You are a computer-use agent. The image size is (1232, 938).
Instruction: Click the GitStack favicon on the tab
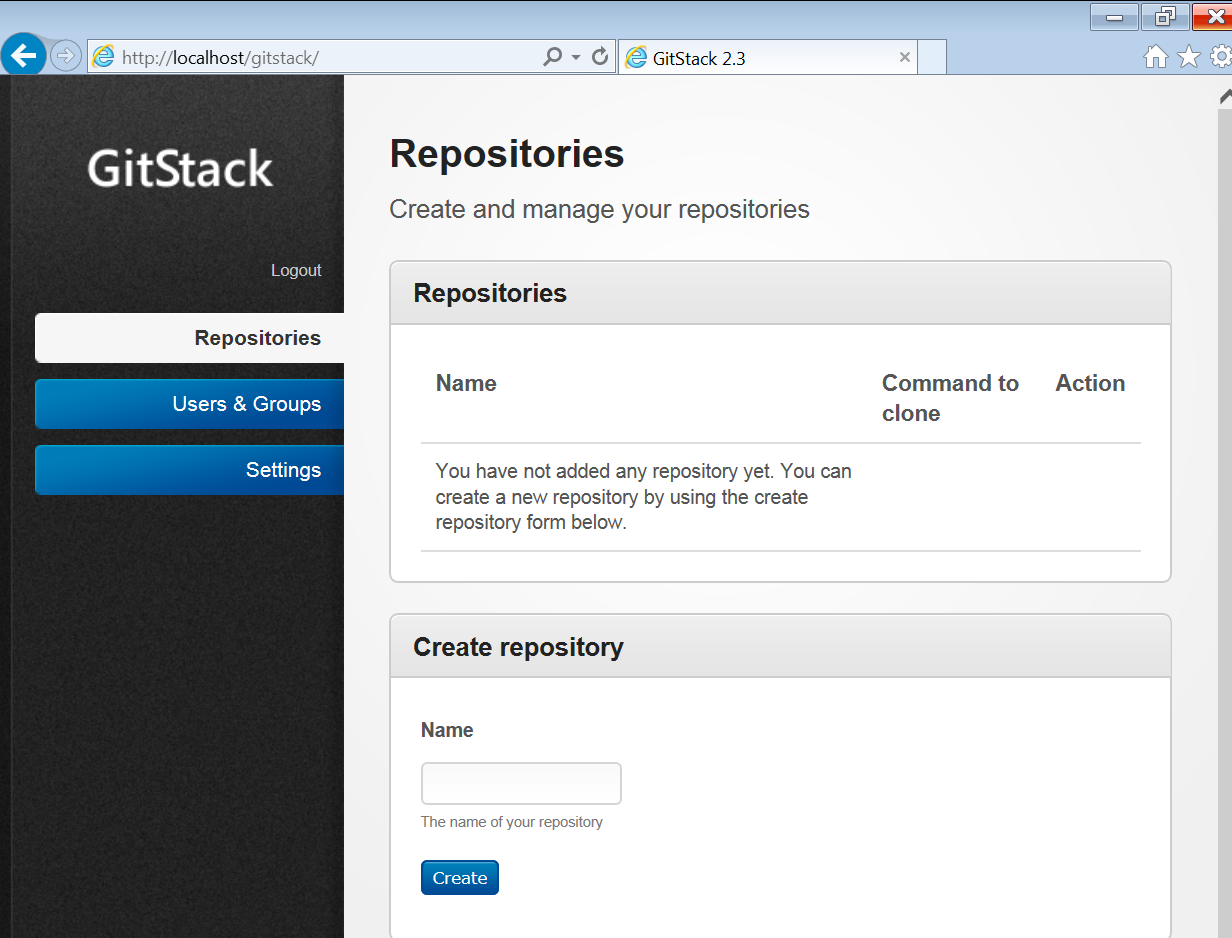point(637,57)
